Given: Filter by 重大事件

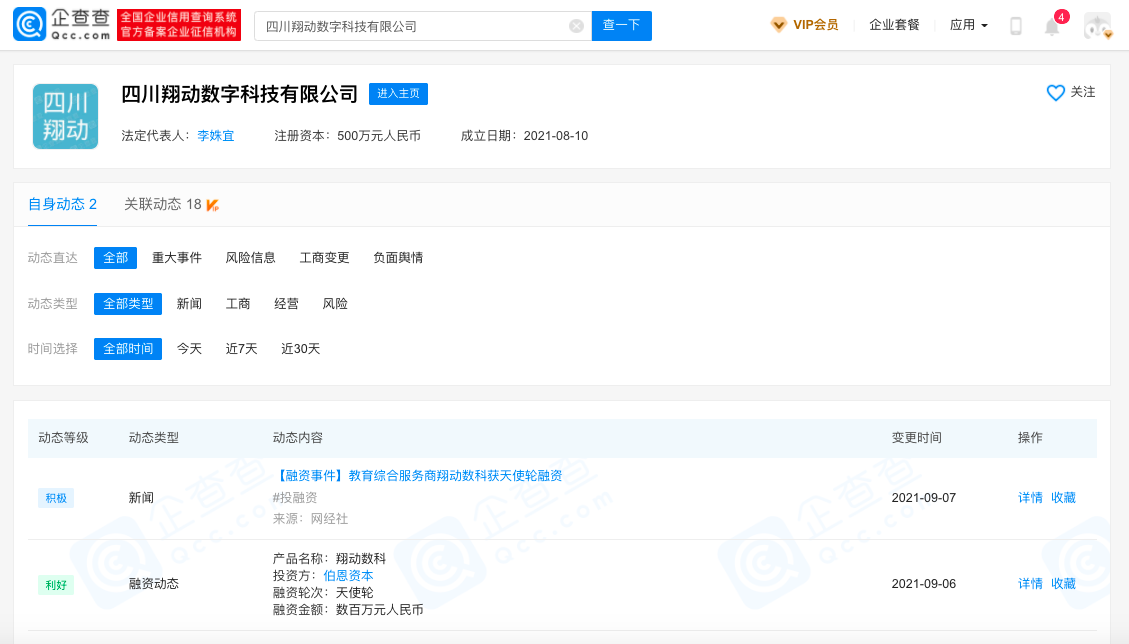Looking at the screenshot, I should pos(176,258).
